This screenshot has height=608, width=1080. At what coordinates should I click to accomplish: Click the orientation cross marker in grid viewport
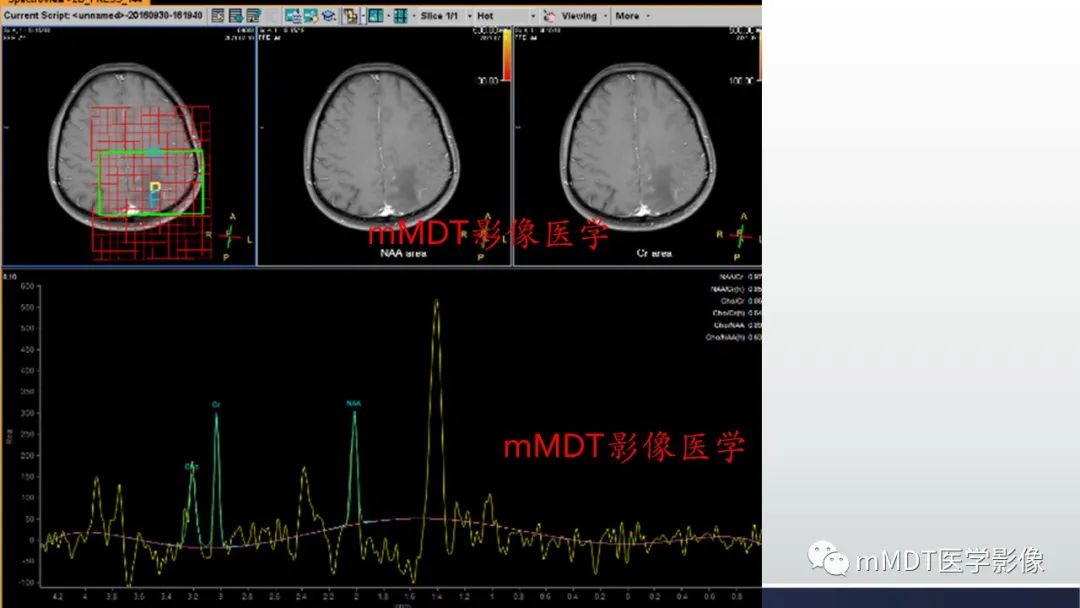click(x=229, y=237)
